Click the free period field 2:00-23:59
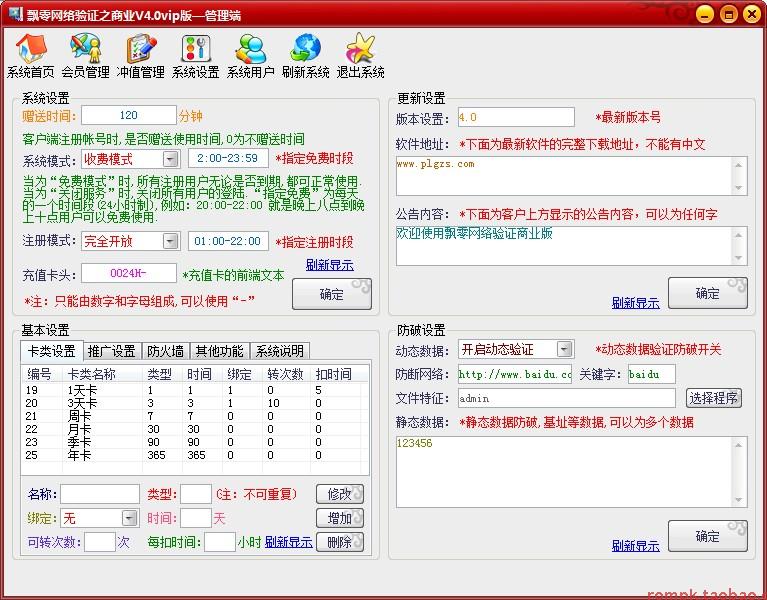This screenshot has width=767, height=600. (x=228, y=158)
